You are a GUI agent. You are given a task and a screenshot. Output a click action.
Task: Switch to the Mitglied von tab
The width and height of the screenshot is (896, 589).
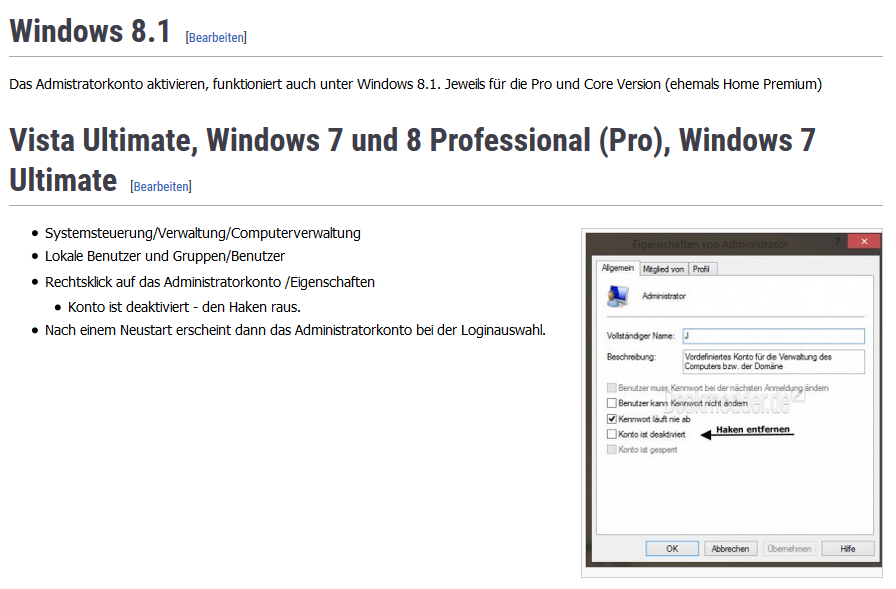click(x=663, y=269)
